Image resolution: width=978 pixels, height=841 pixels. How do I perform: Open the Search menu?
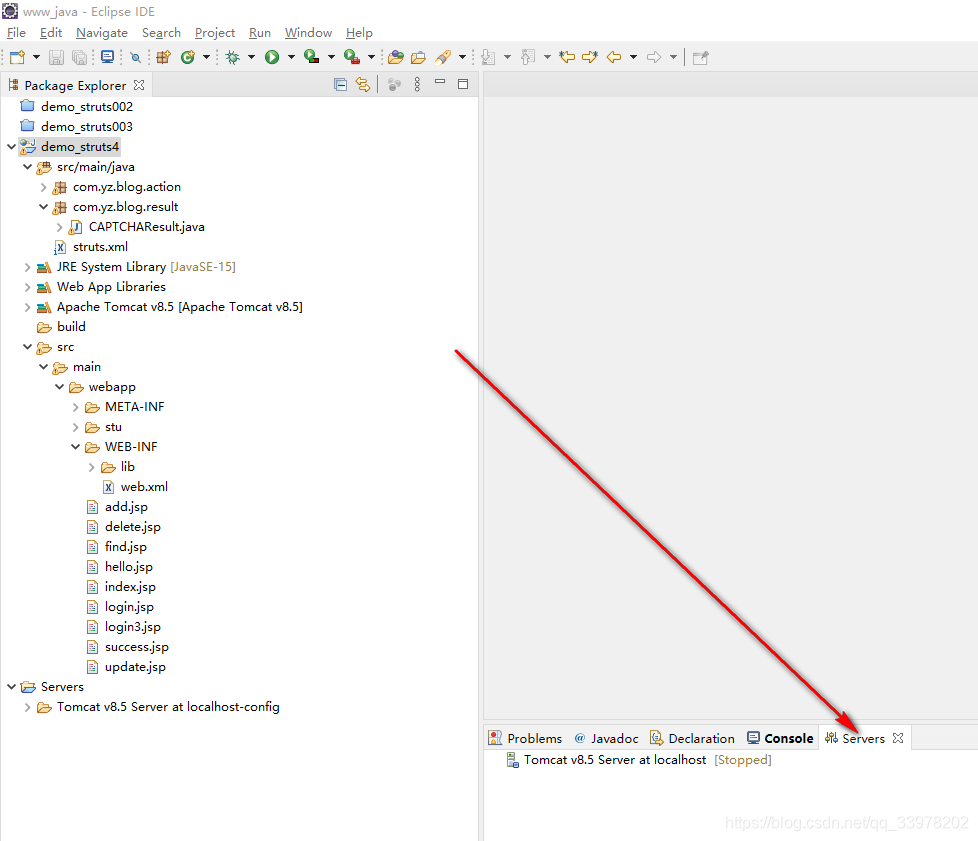pyautogui.click(x=161, y=32)
